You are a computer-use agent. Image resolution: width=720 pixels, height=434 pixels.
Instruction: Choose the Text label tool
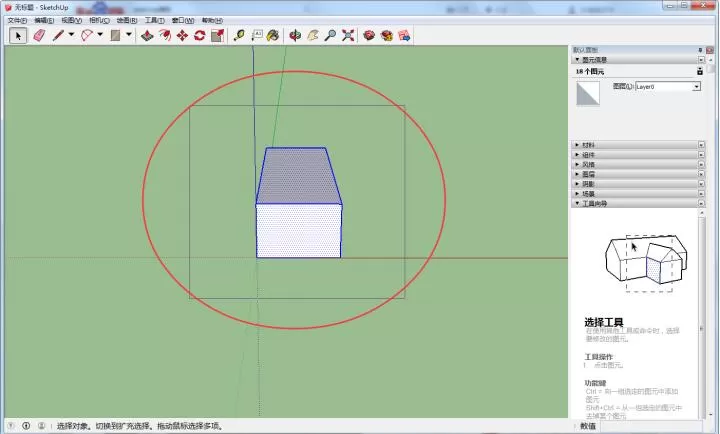click(x=256, y=35)
